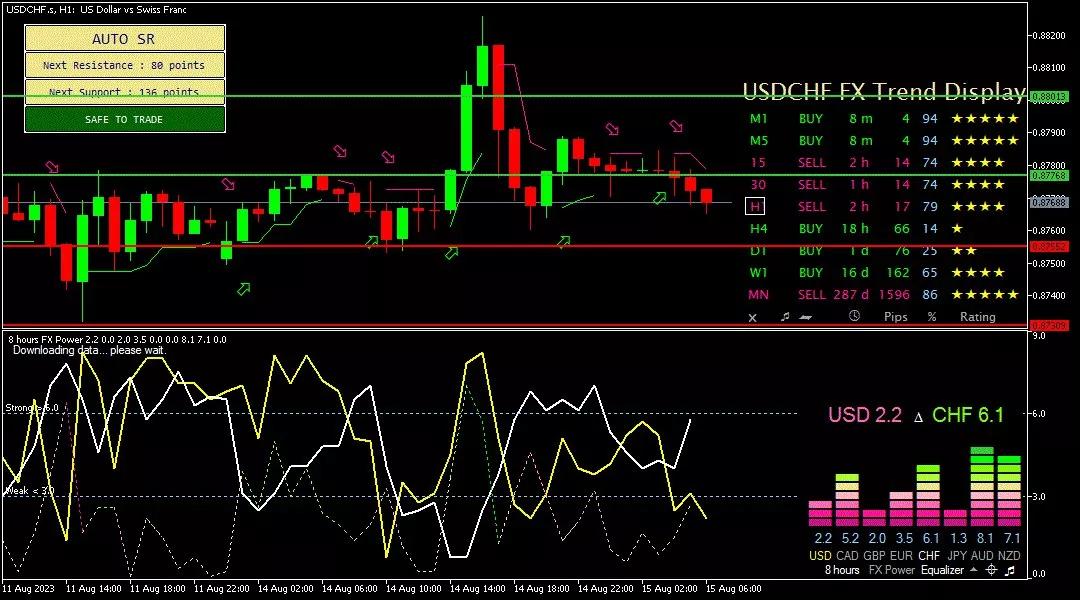
Task: Select the M5 timeframe row label
Action: click(758, 141)
